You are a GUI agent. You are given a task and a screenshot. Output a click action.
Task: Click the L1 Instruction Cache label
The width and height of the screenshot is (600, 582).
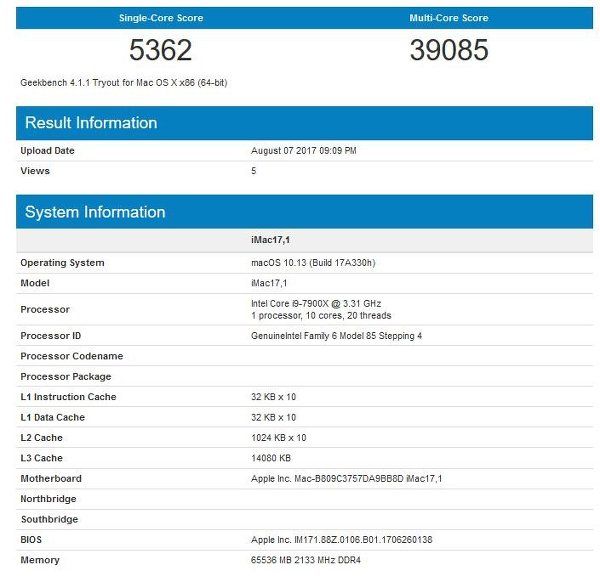pos(68,397)
